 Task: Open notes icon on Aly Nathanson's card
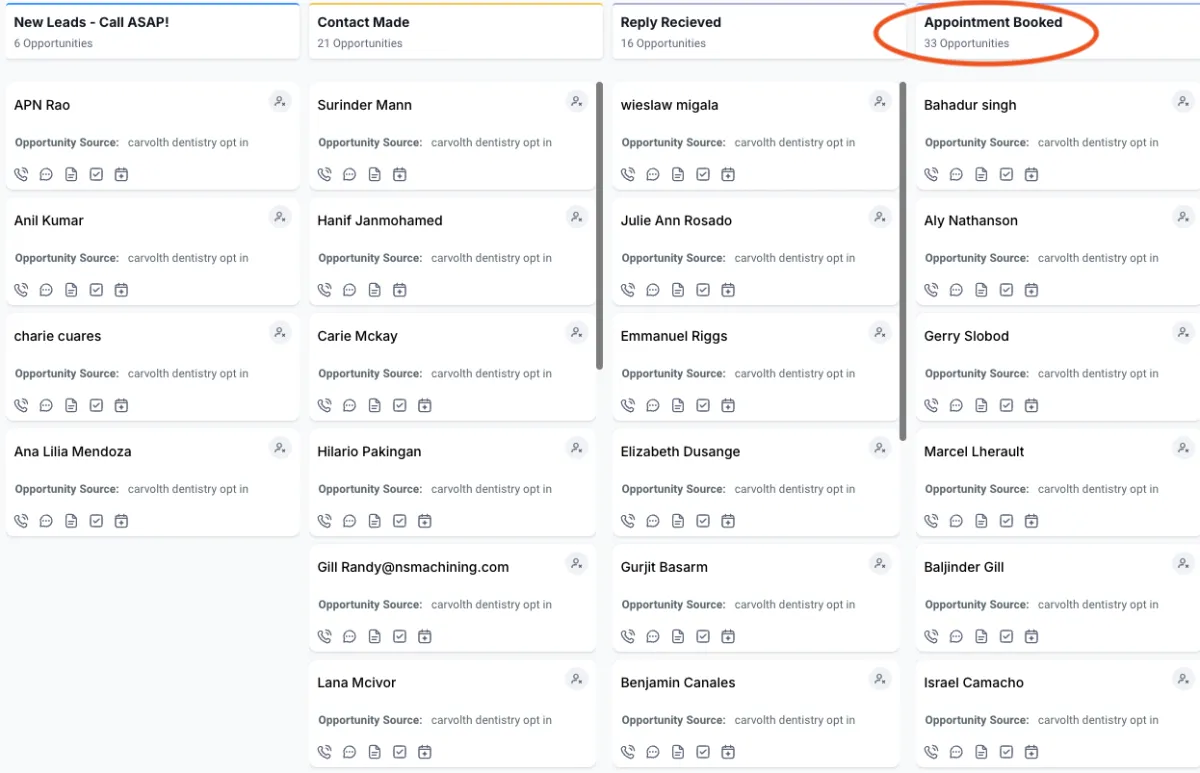click(x=981, y=290)
